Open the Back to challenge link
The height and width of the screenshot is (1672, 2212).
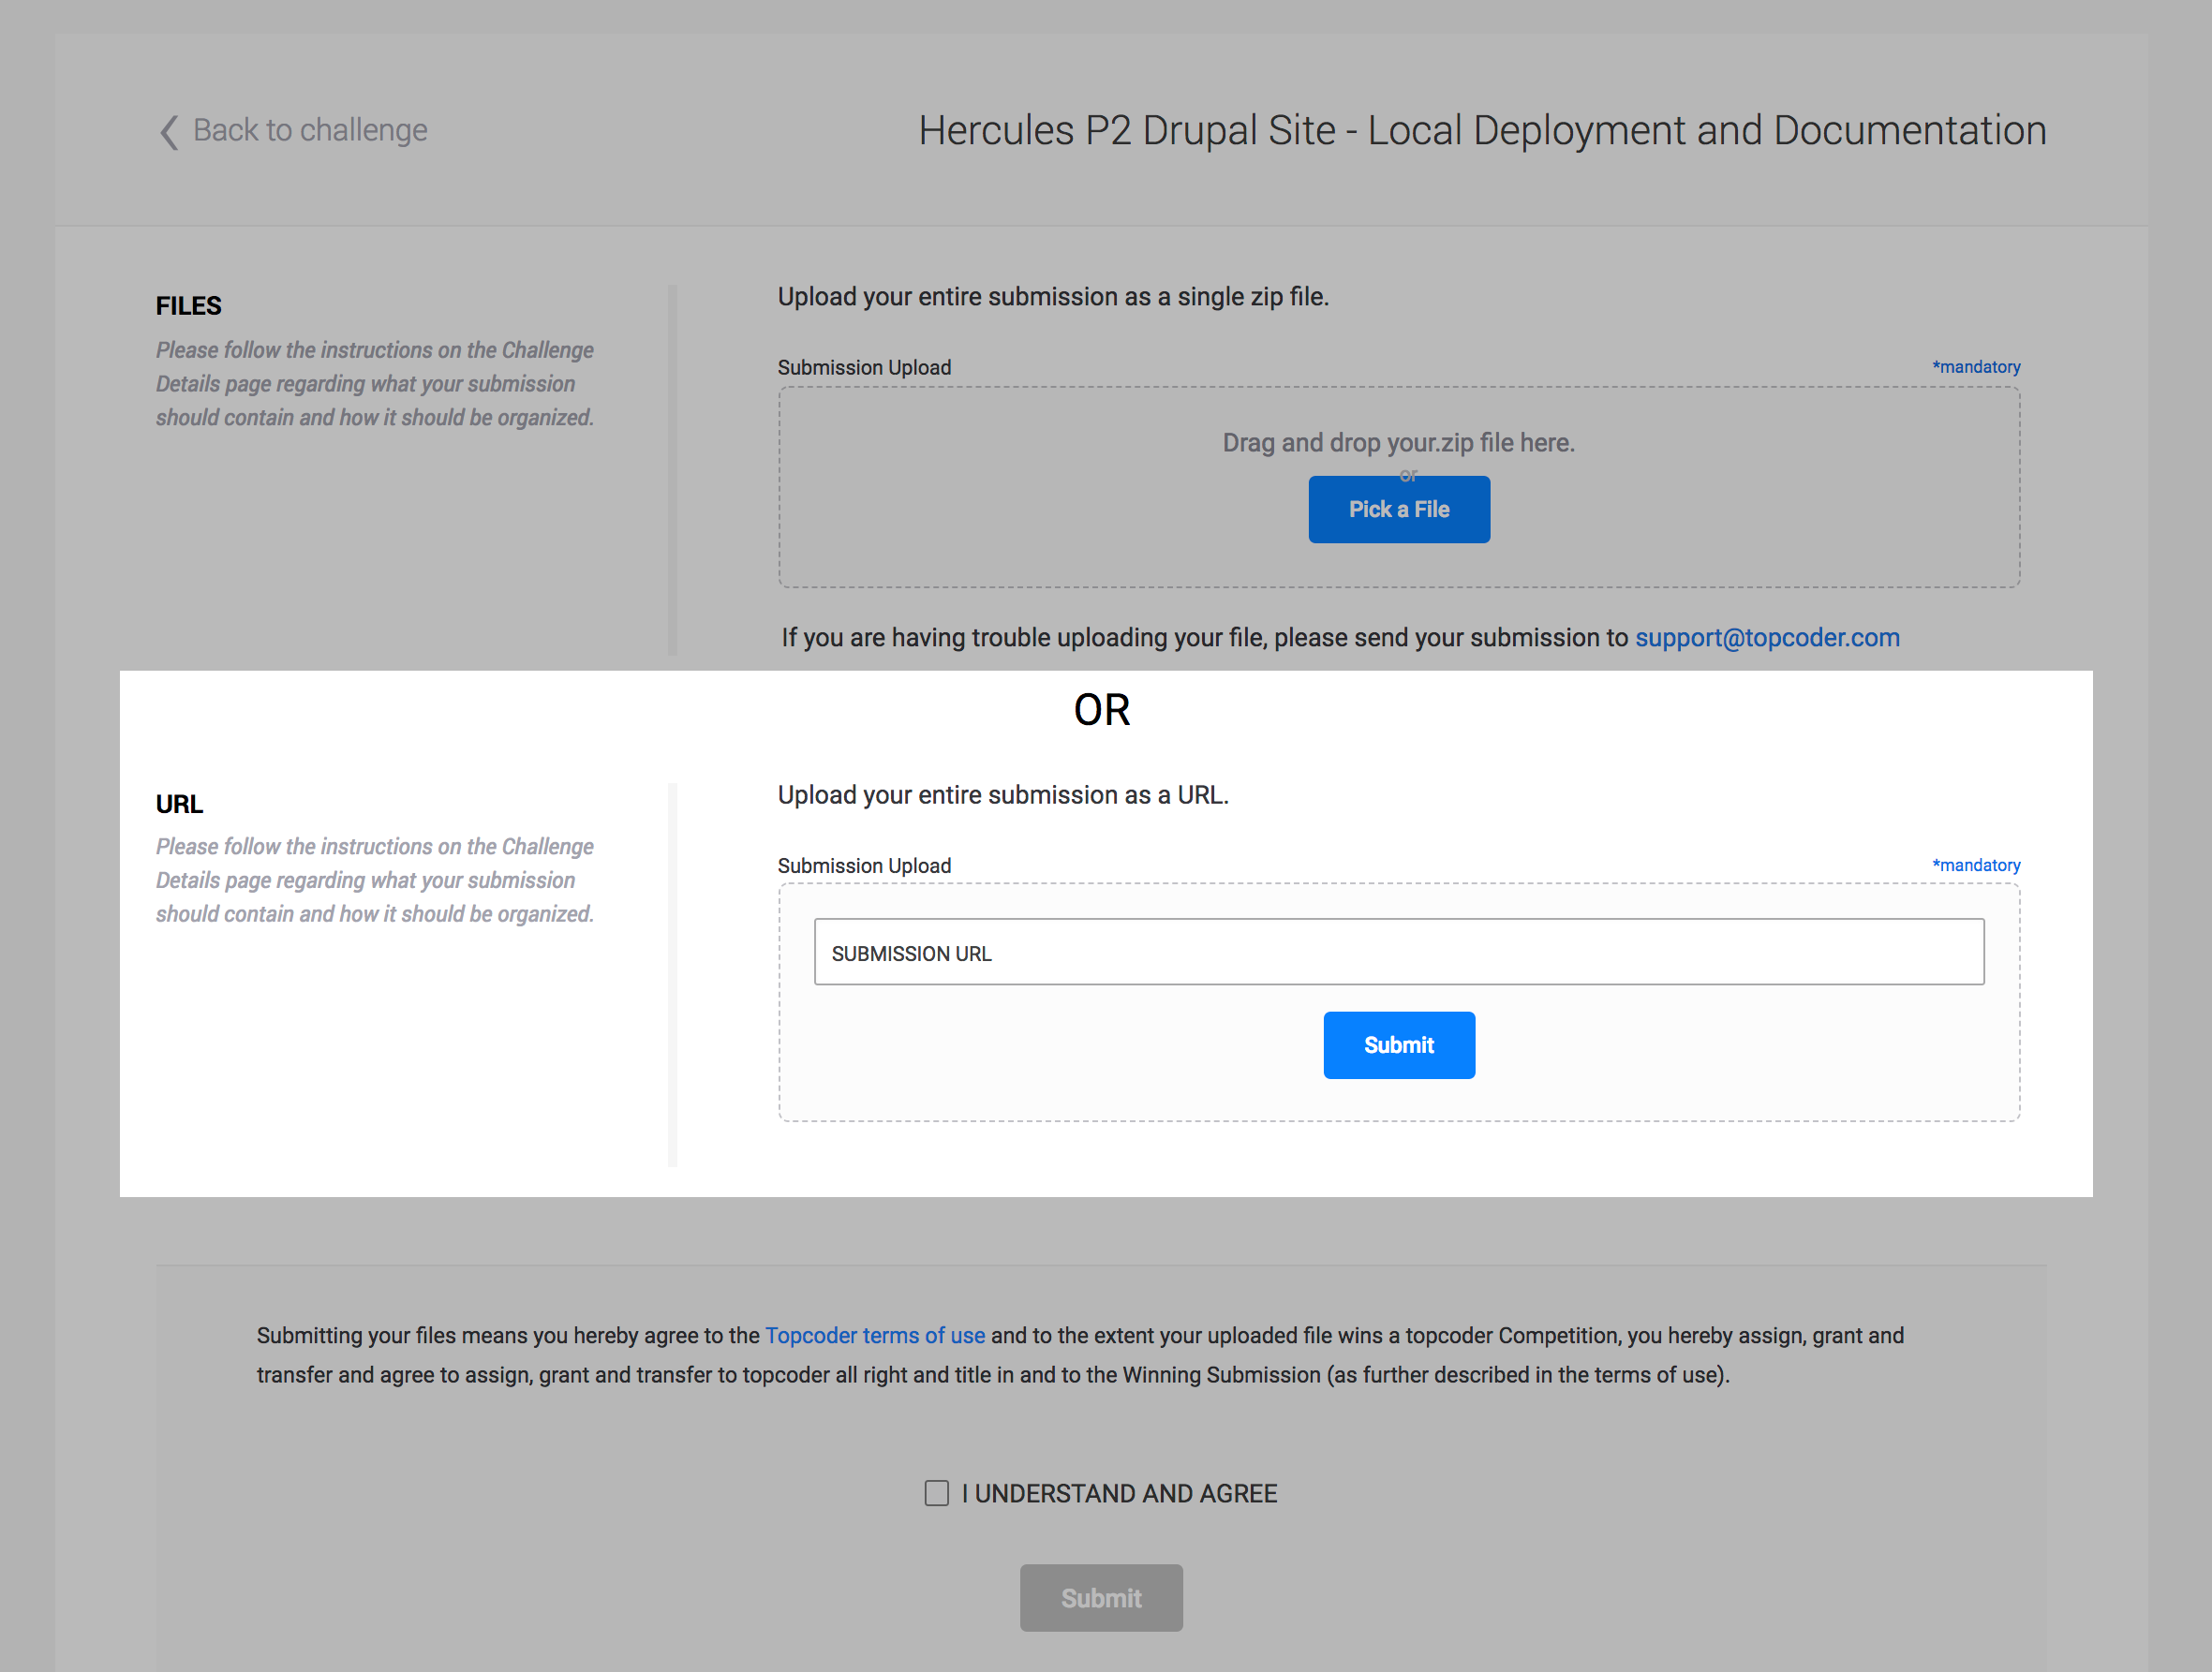click(x=310, y=129)
